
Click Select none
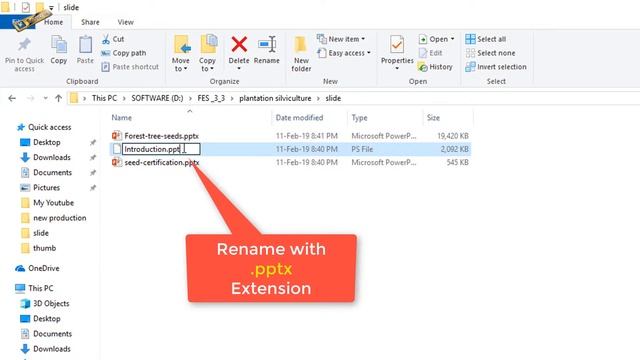490,53
